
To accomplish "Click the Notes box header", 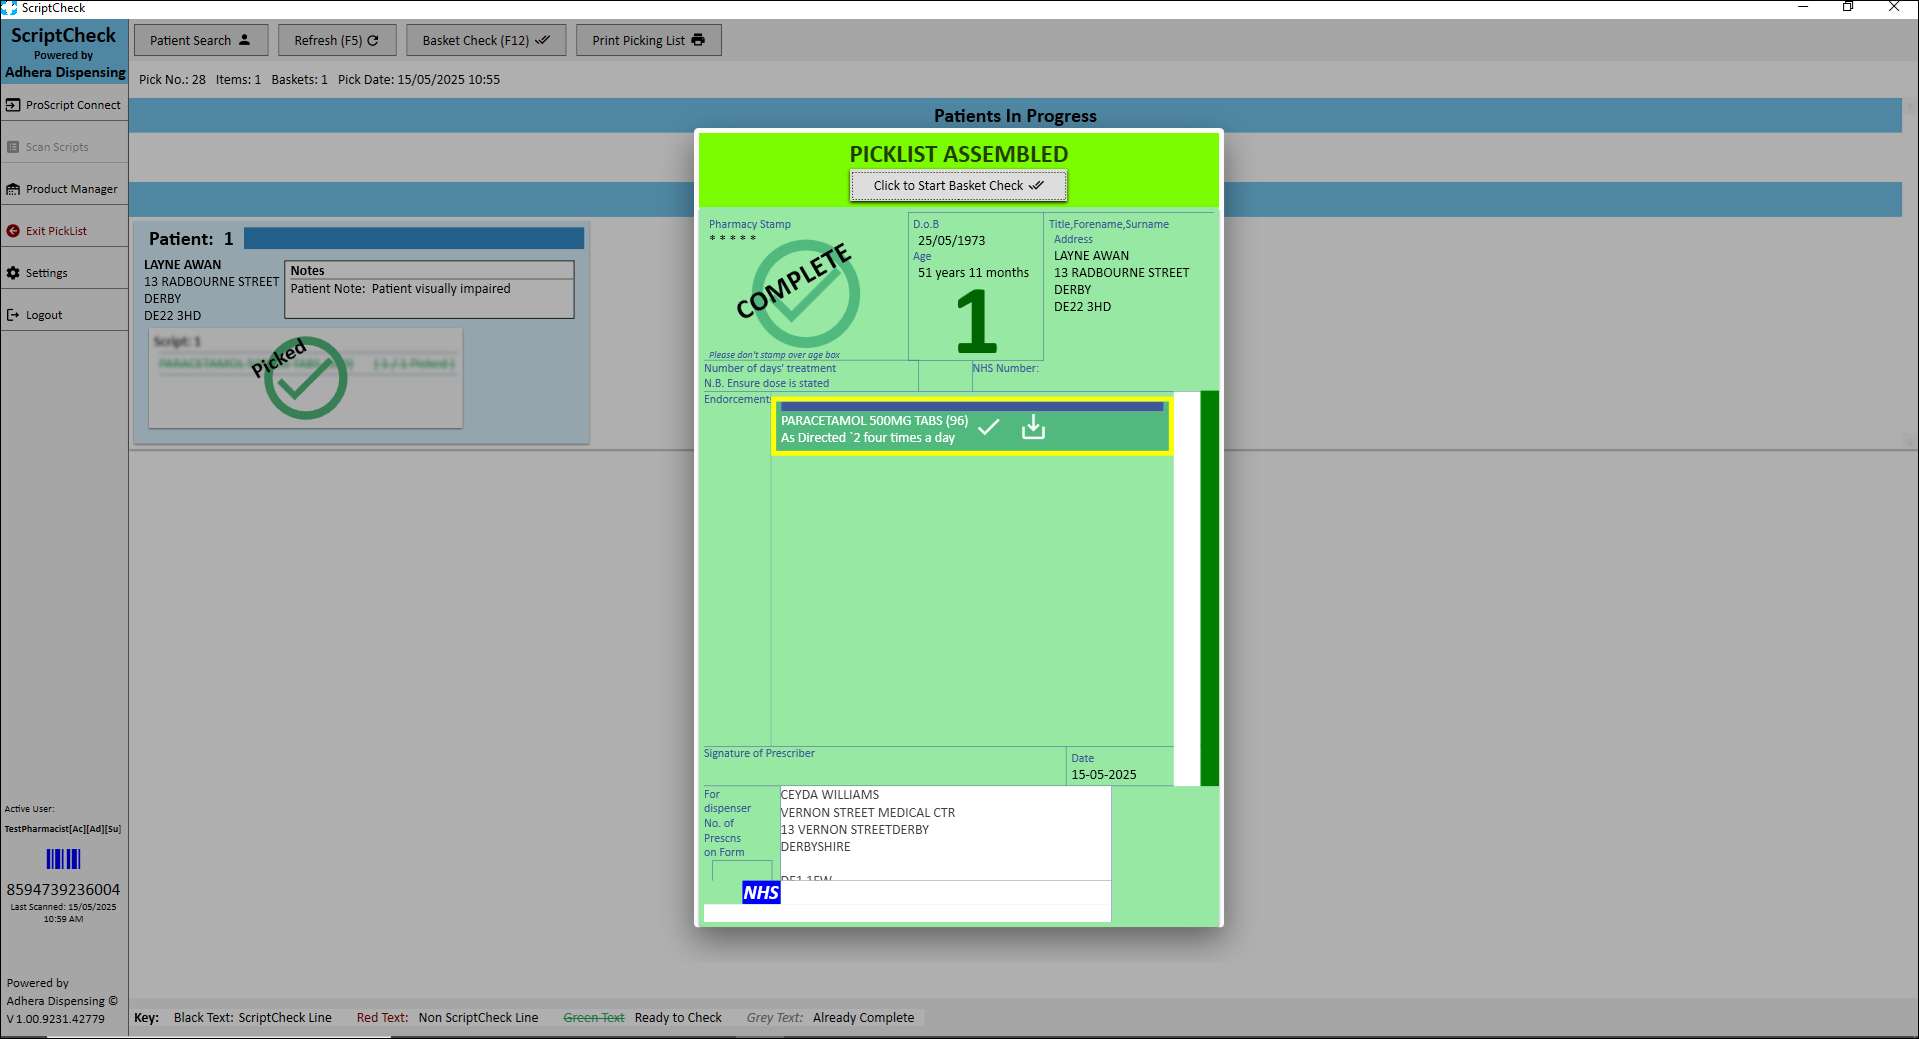I will pos(430,271).
